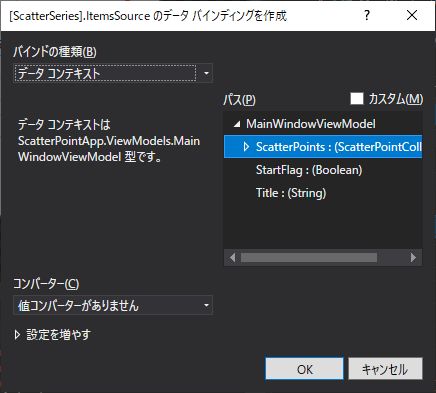Select Title : (String) property
Screen dimensions: 436x393
(291, 193)
